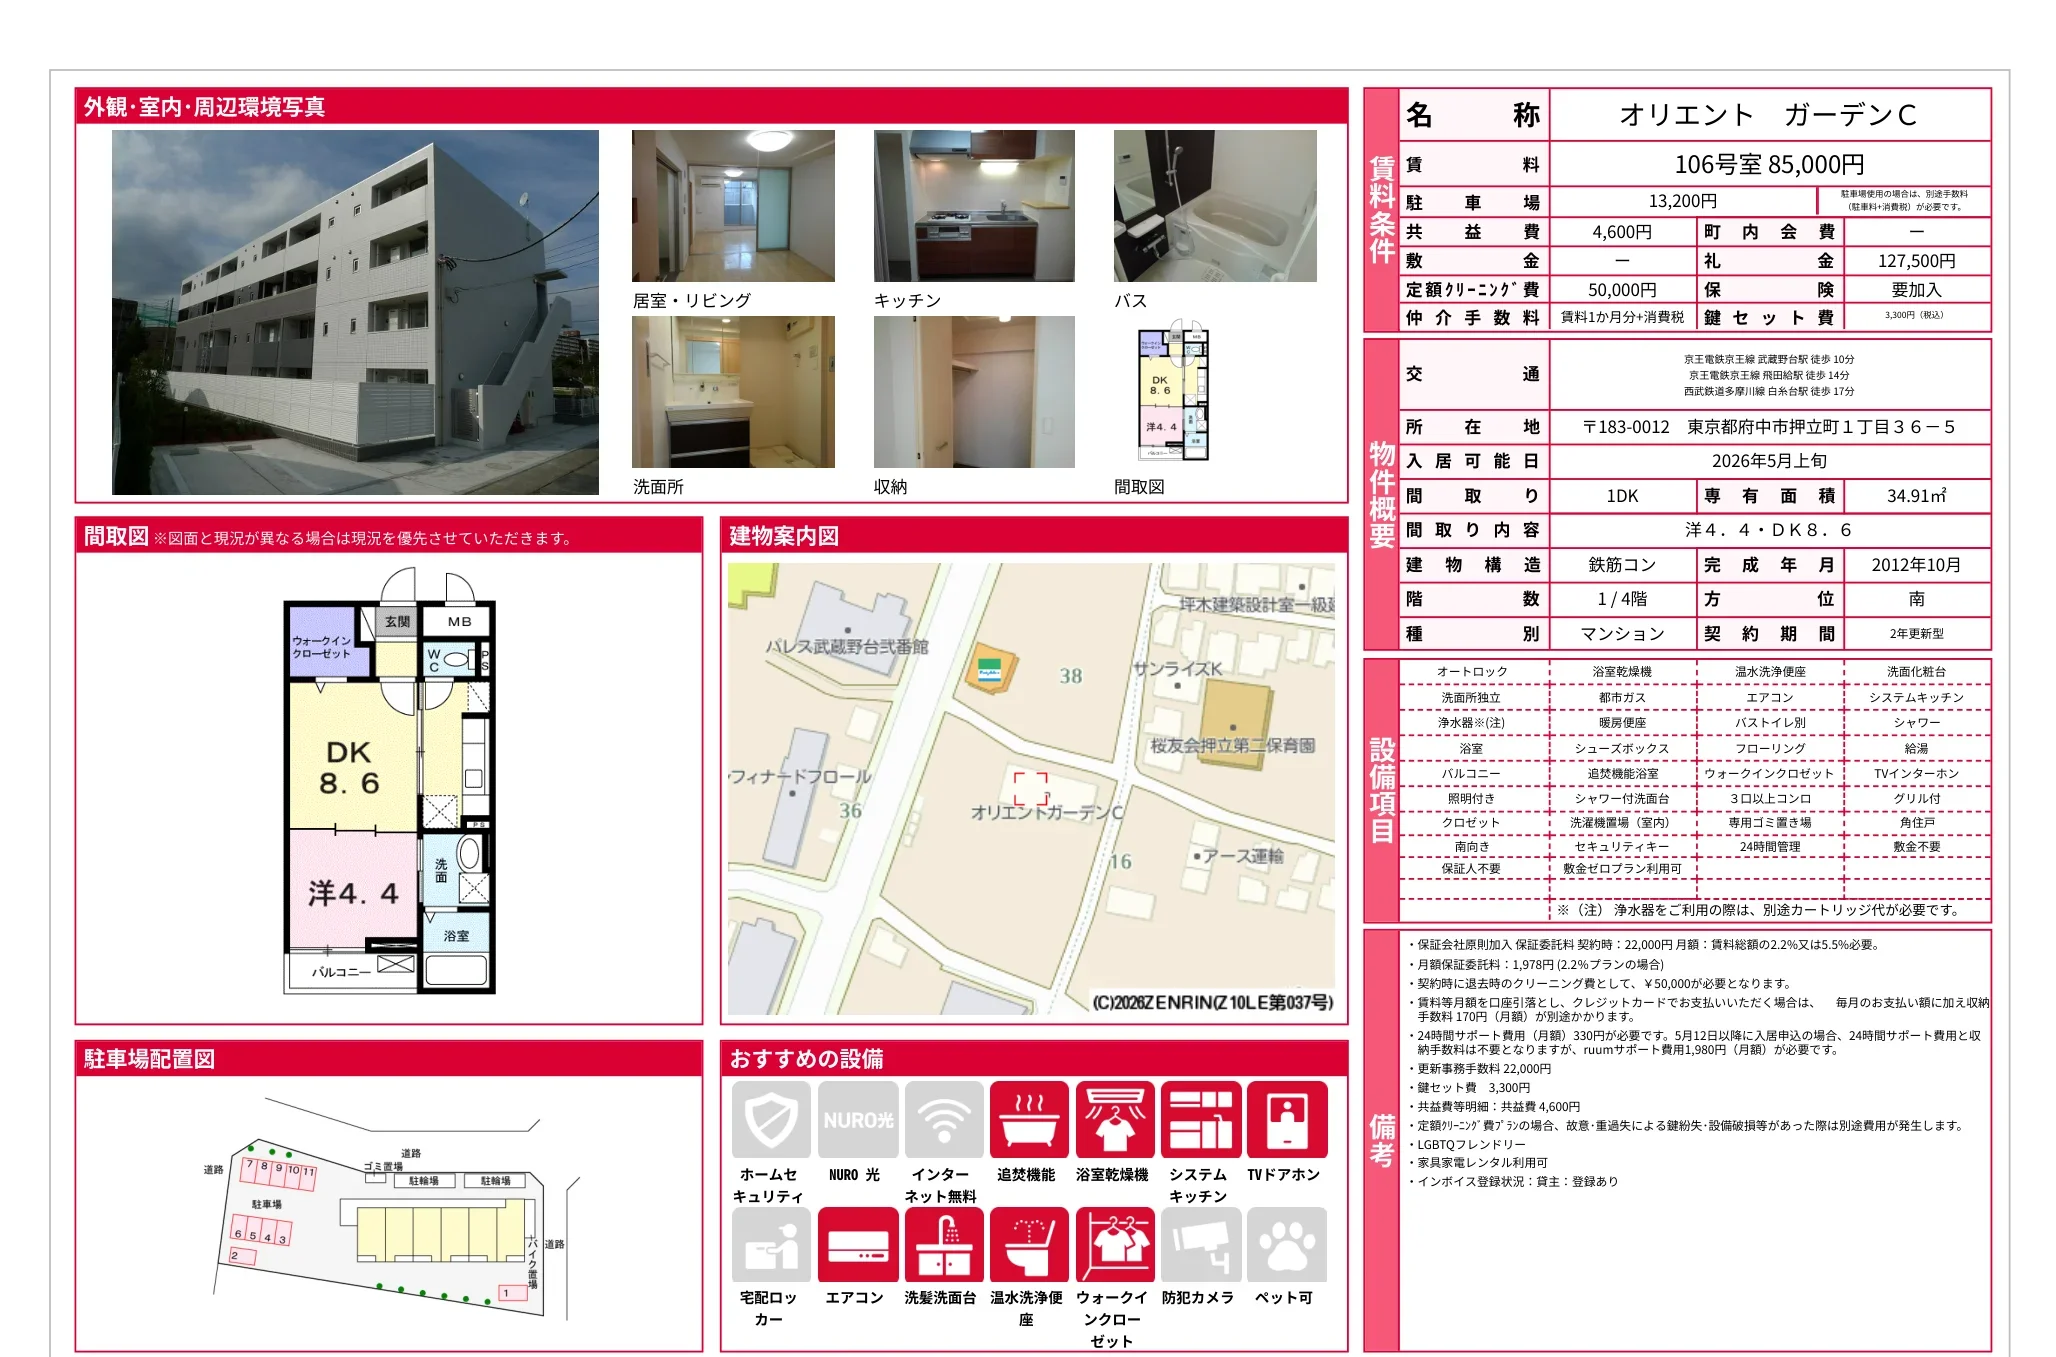Viewport: 2056px width, 1357px height.
Task: Click the TVドアホン intercom icon
Action: pos(1286,1119)
